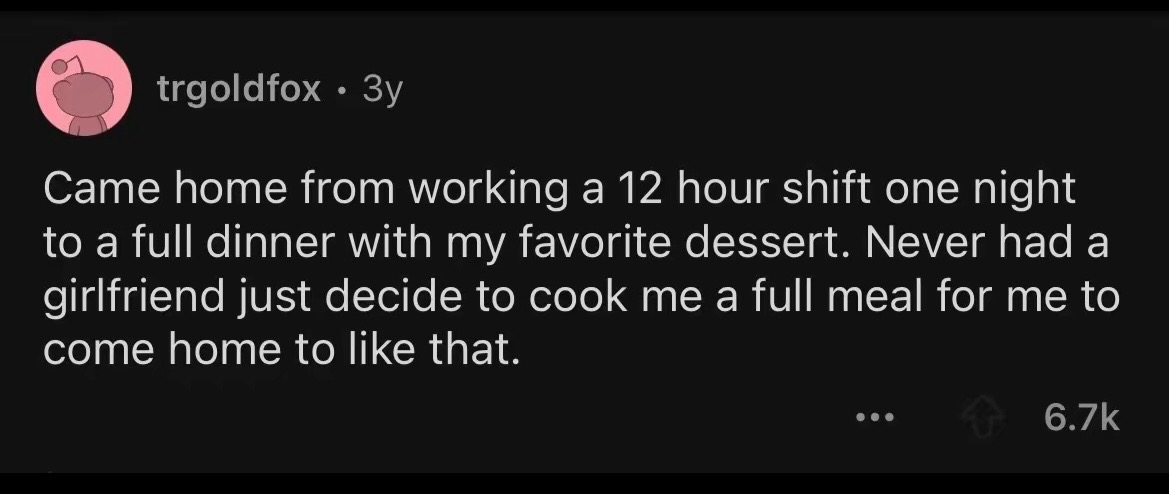This screenshot has width=1169, height=494.
Task: Click the dot separator before the timestamp
Action: click(x=342, y=91)
